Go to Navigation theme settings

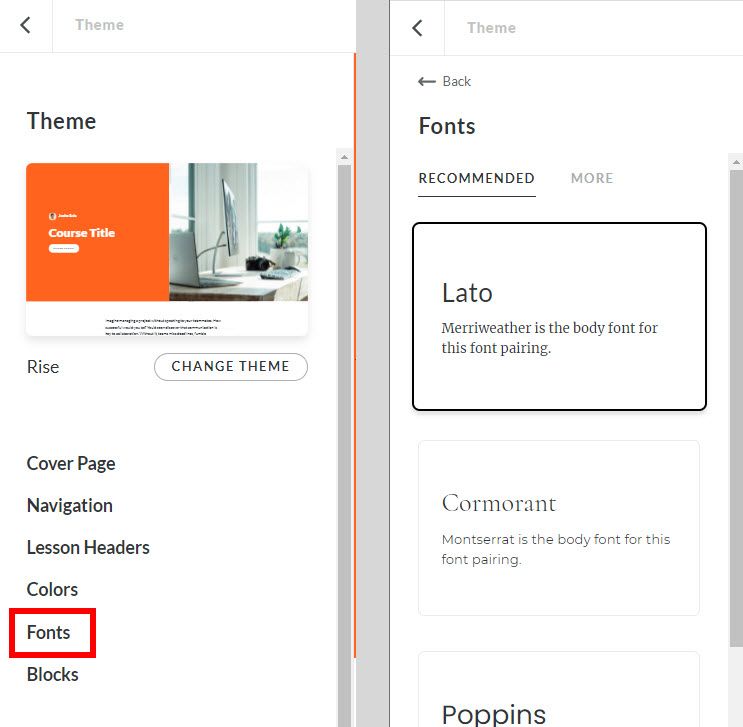click(x=70, y=505)
